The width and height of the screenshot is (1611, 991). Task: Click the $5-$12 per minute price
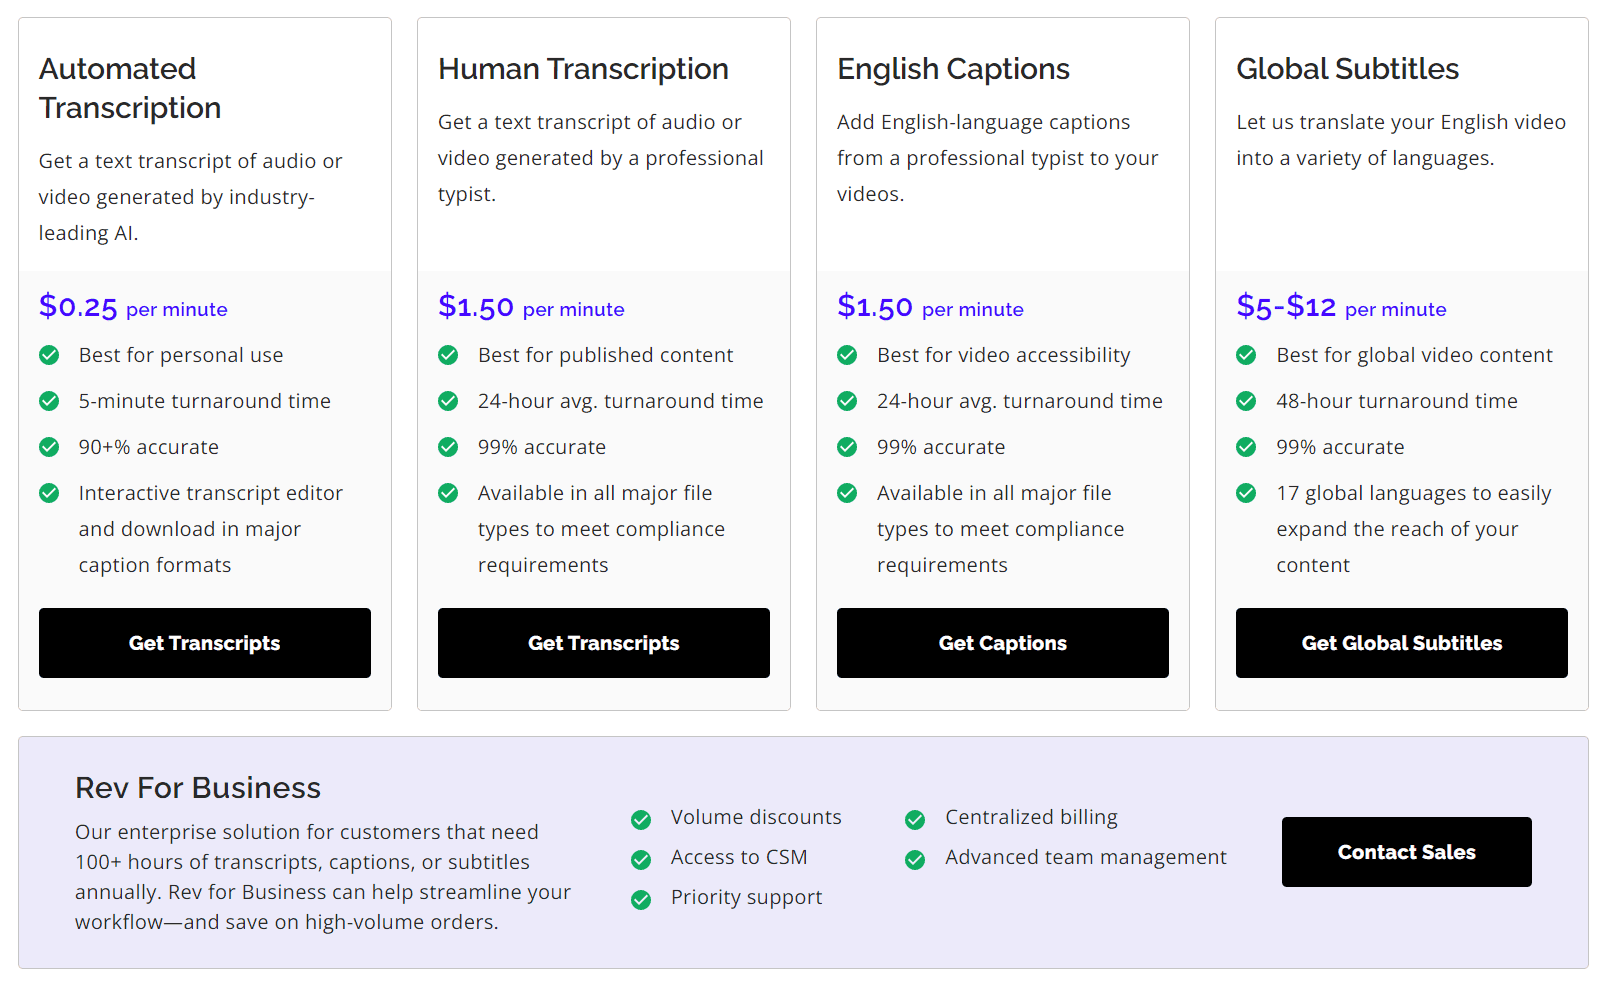1341,306
